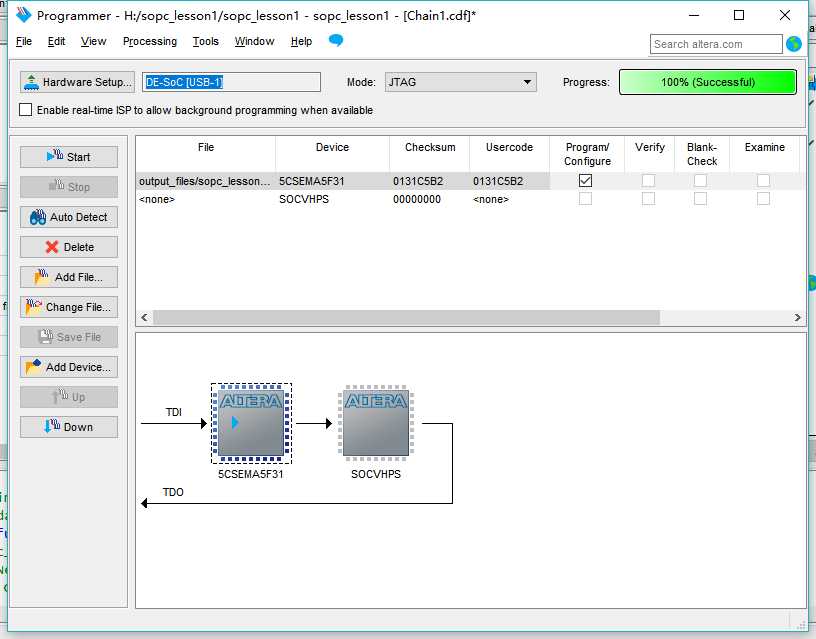Open the Add File dialog
This screenshot has width=816, height=639.
coord(69,277)
